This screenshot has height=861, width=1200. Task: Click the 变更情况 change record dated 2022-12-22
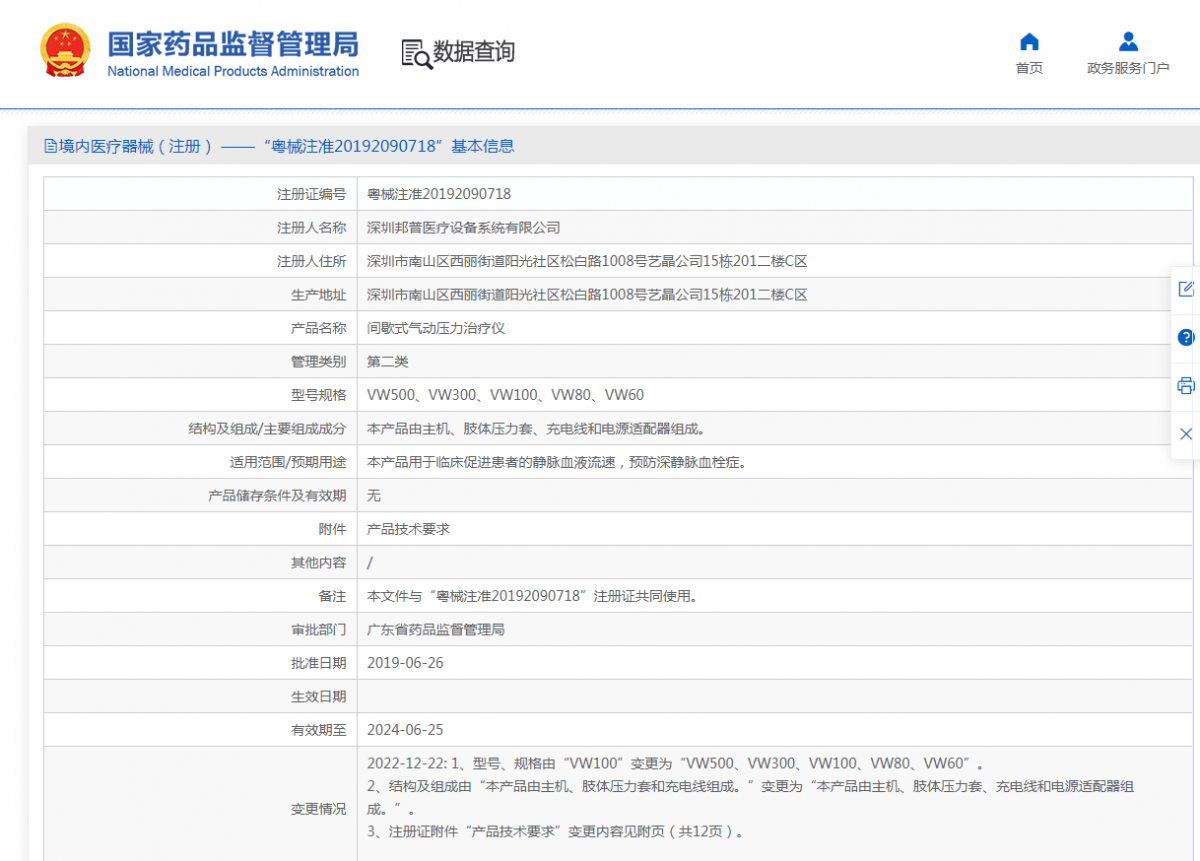[x=750, y=797]
